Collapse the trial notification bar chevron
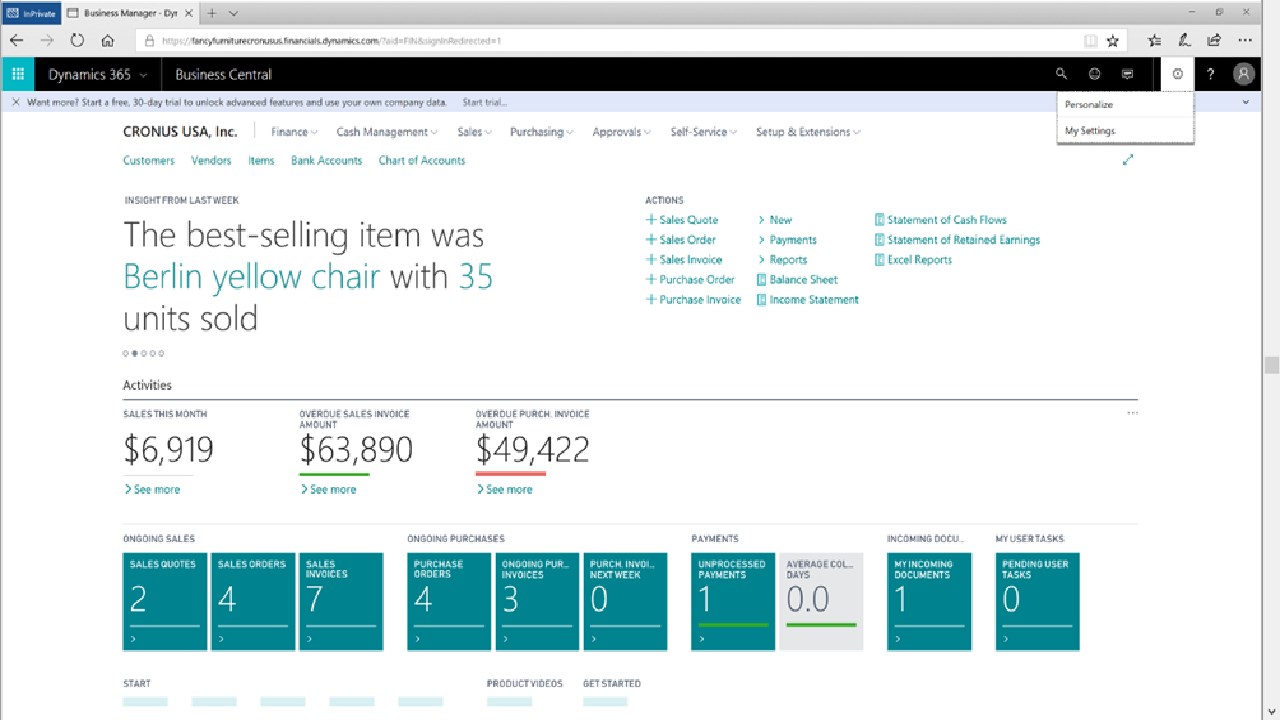The height and width of the screenshot is (720, 1280). coord(1246,102)
